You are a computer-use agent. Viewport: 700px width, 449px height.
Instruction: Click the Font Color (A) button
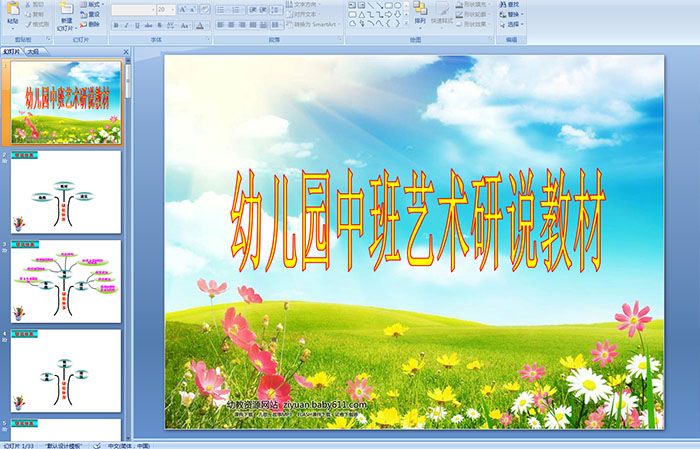(200, 25)
